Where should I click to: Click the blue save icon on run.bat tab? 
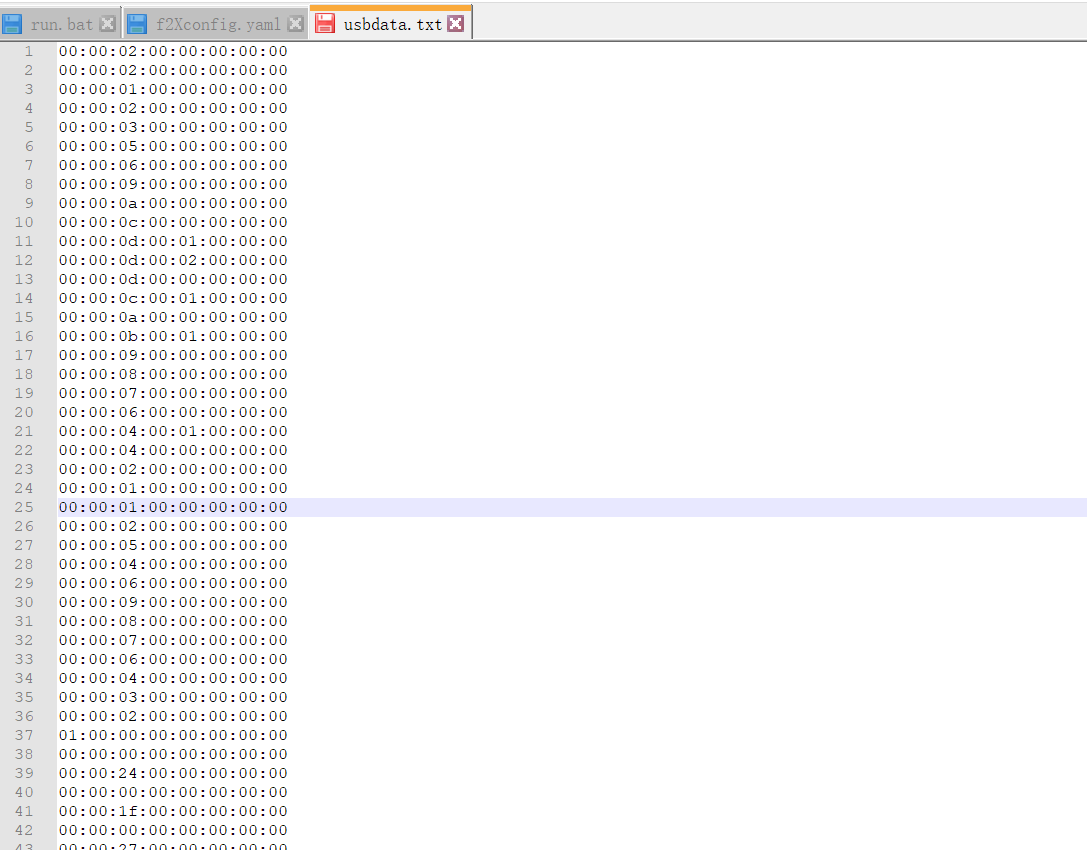pyautogui.click(x=12, y=24)
